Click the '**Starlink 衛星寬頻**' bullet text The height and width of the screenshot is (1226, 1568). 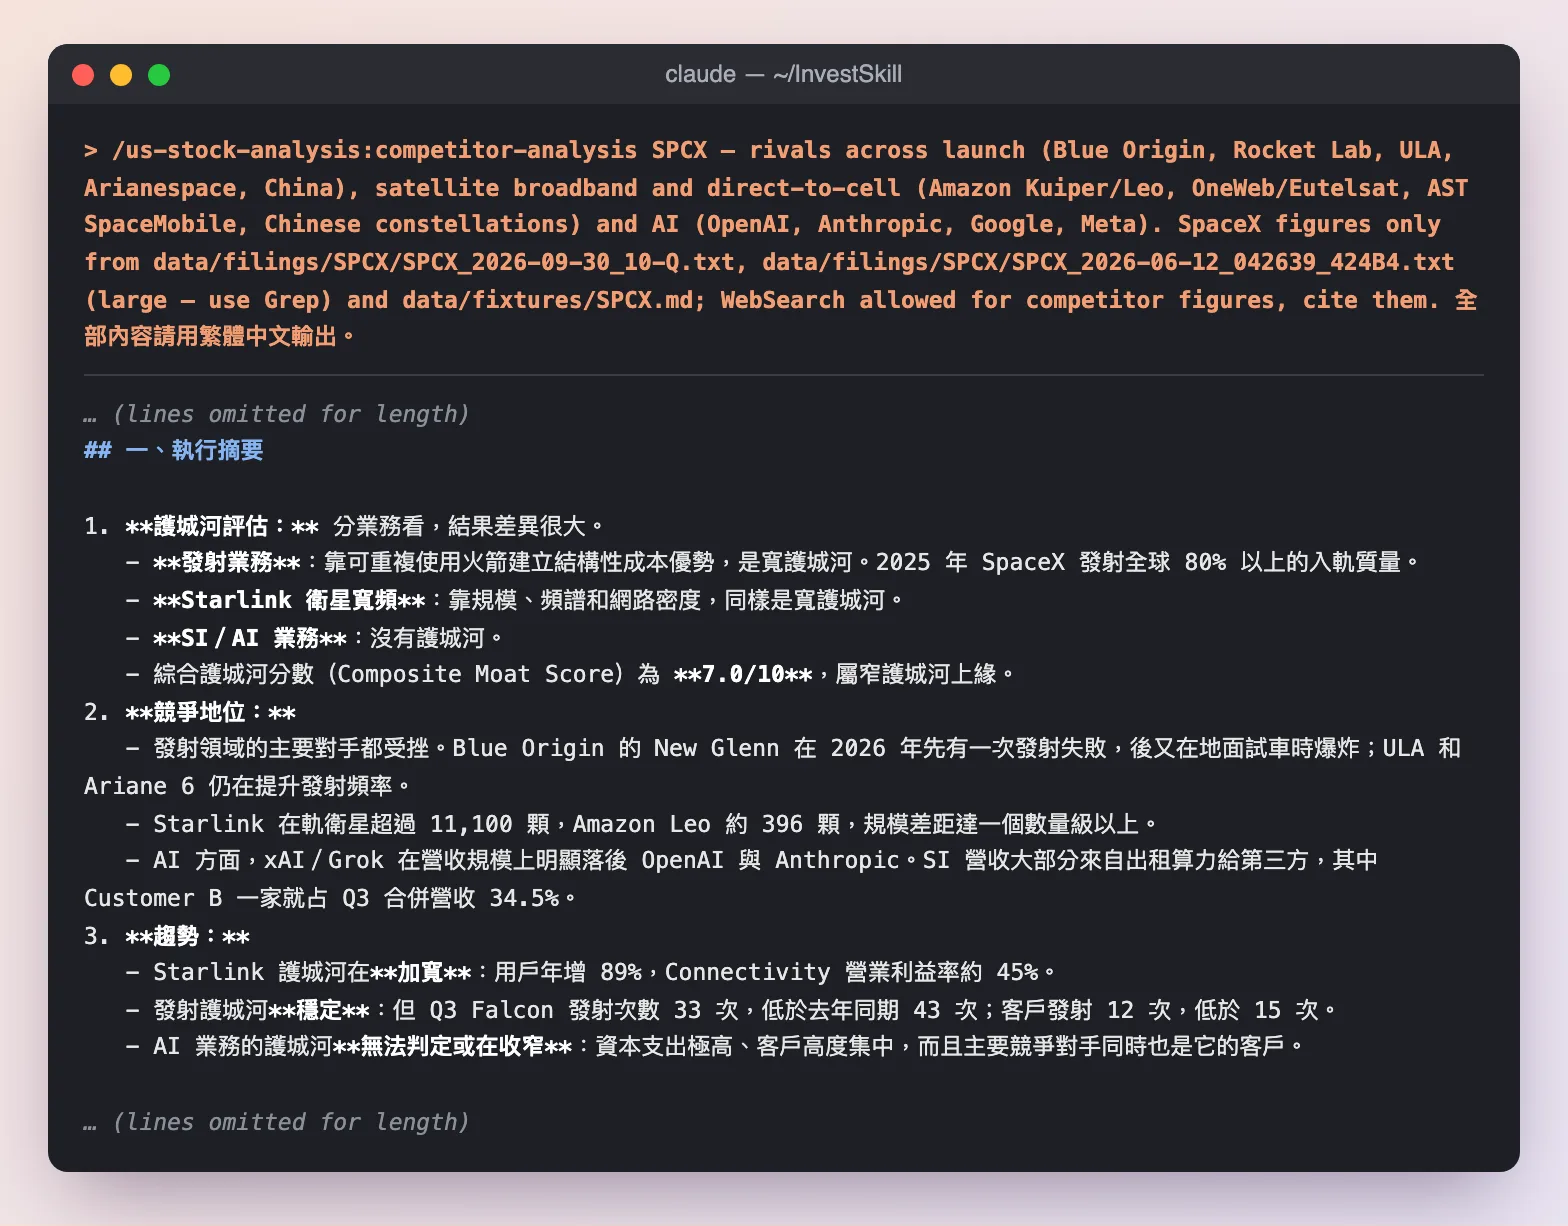click(x=289, y=600)
